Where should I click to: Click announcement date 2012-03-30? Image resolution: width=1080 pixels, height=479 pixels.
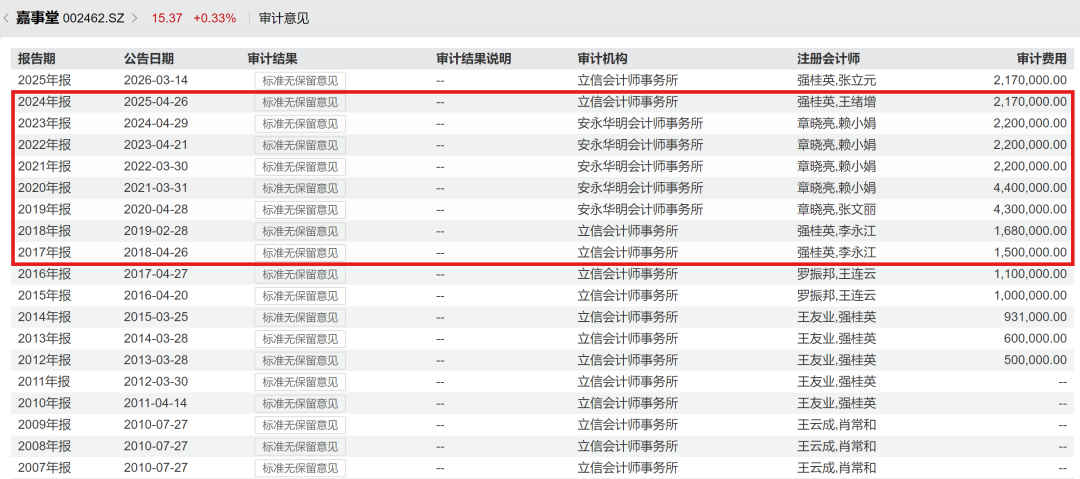156,381
